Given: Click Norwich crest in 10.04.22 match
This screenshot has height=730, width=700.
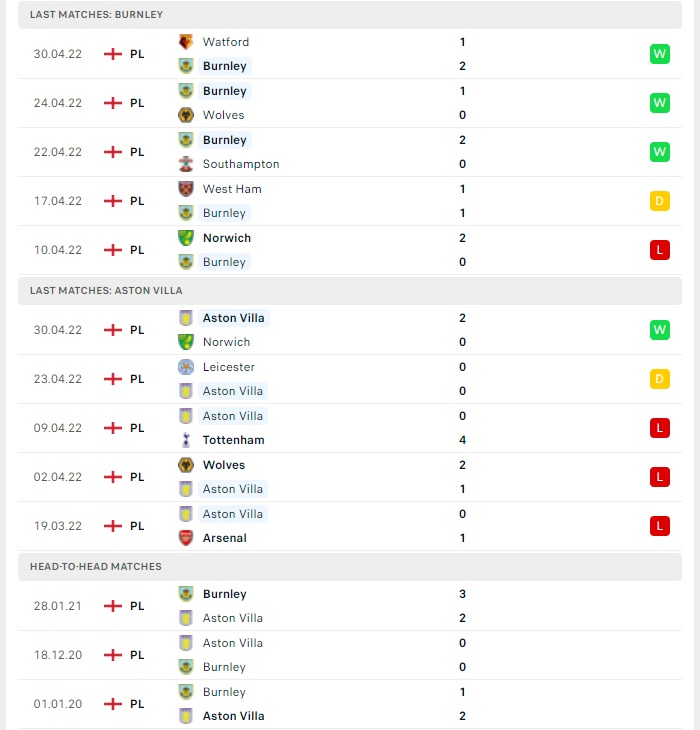Looking at the screenshot, I should [x=186, y=238].
